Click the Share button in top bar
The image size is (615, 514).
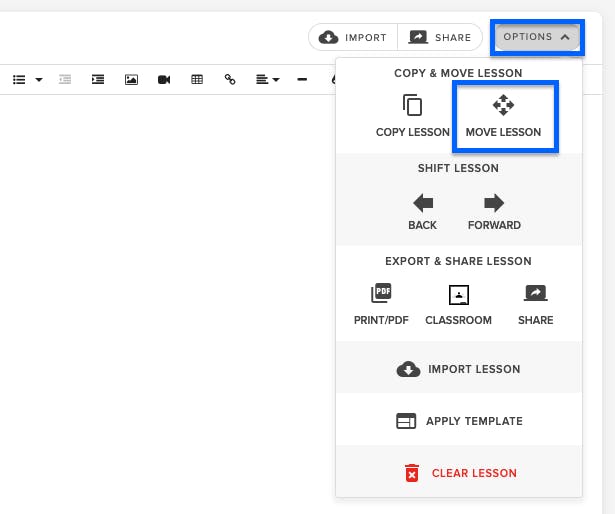tap(440, 37)
